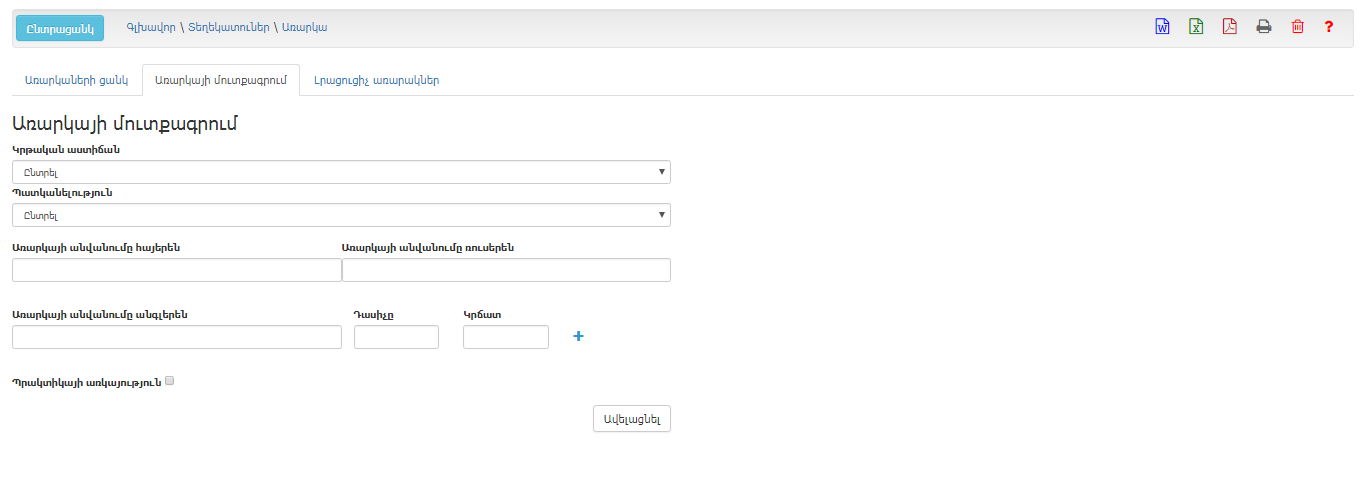Select the Առարկայի մուտքագրում tab
This screenshot has height=484, width=1361.
(x=221, y=81)
